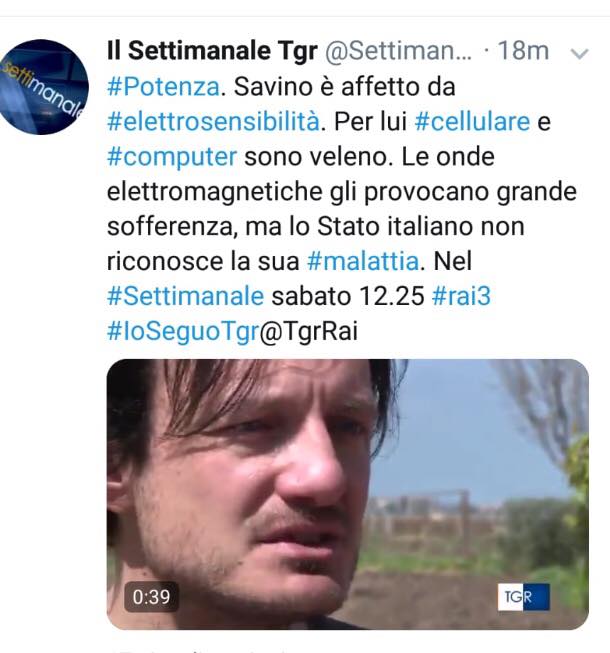The height and width of the screenshot is (653, 610).
Task: Open the #elettrosensibilità hashtag
Action: (214, 122)
